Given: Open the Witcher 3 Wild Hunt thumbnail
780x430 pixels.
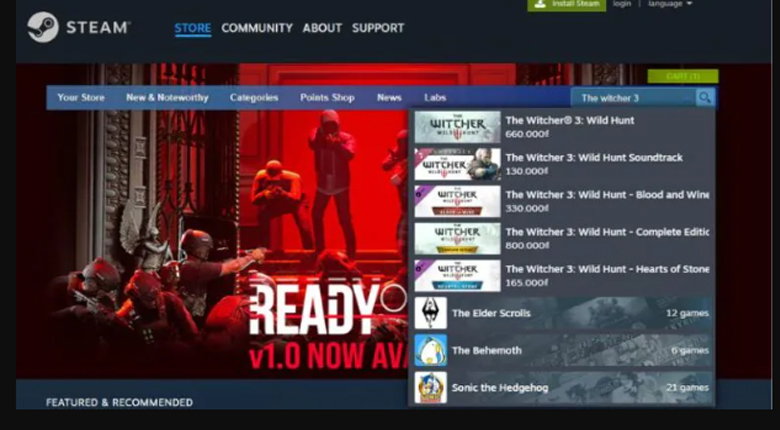Looking at the screenshot, I should click(x=458, y=127).
